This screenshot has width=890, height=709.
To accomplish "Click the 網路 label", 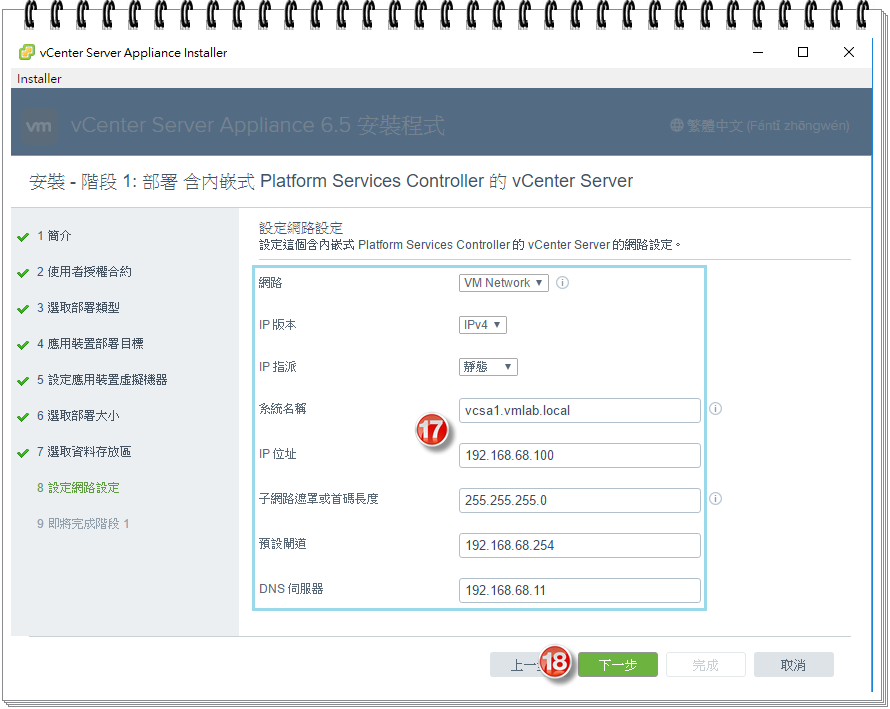I will coord(271,283).
